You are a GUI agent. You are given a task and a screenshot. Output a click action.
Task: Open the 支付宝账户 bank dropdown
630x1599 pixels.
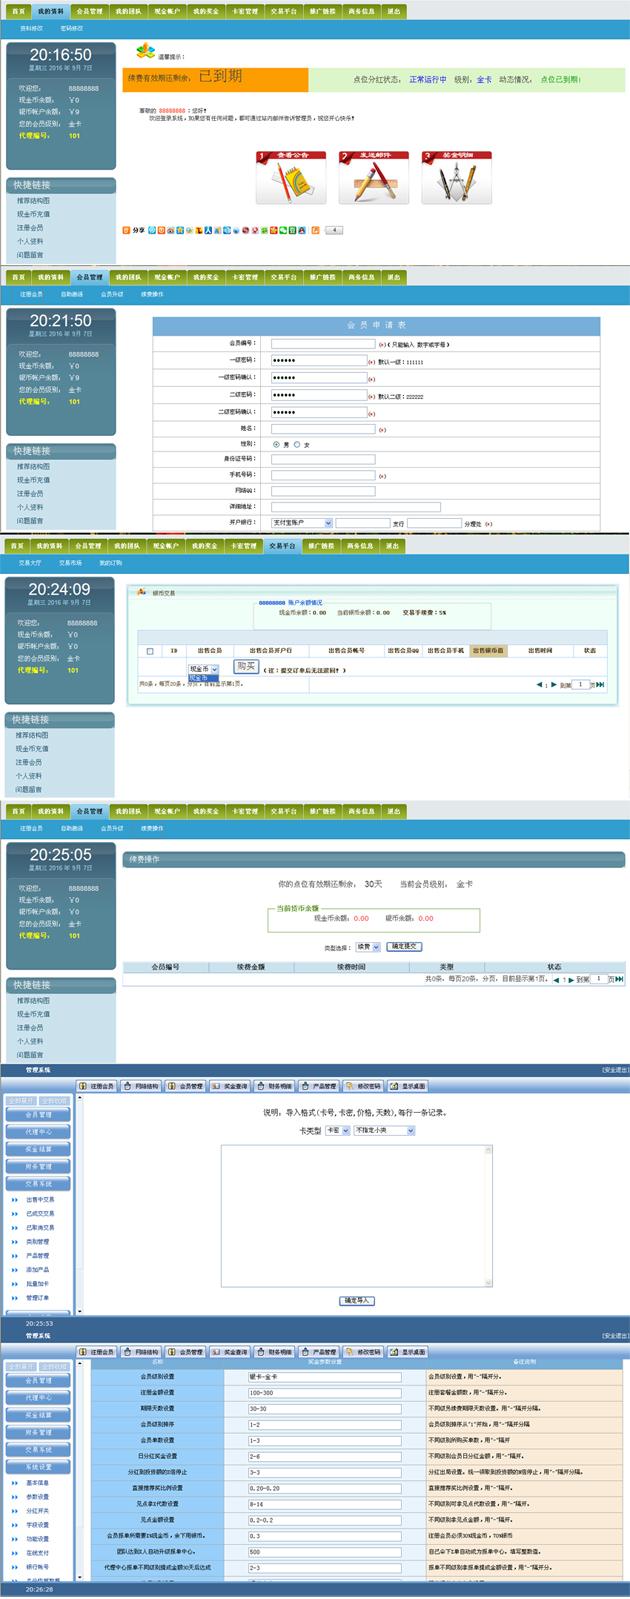pyautogui.click(x=301, y=523)
